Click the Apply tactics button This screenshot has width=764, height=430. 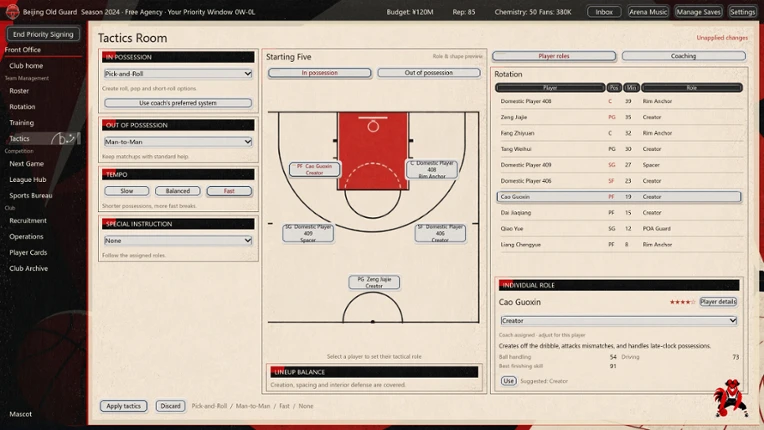click(x=124, y=406)
